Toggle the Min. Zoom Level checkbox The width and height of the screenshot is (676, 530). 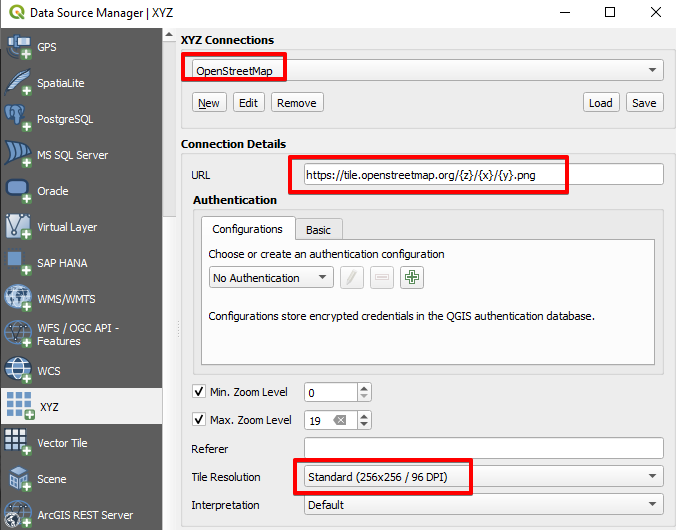[x=199, y=392]
